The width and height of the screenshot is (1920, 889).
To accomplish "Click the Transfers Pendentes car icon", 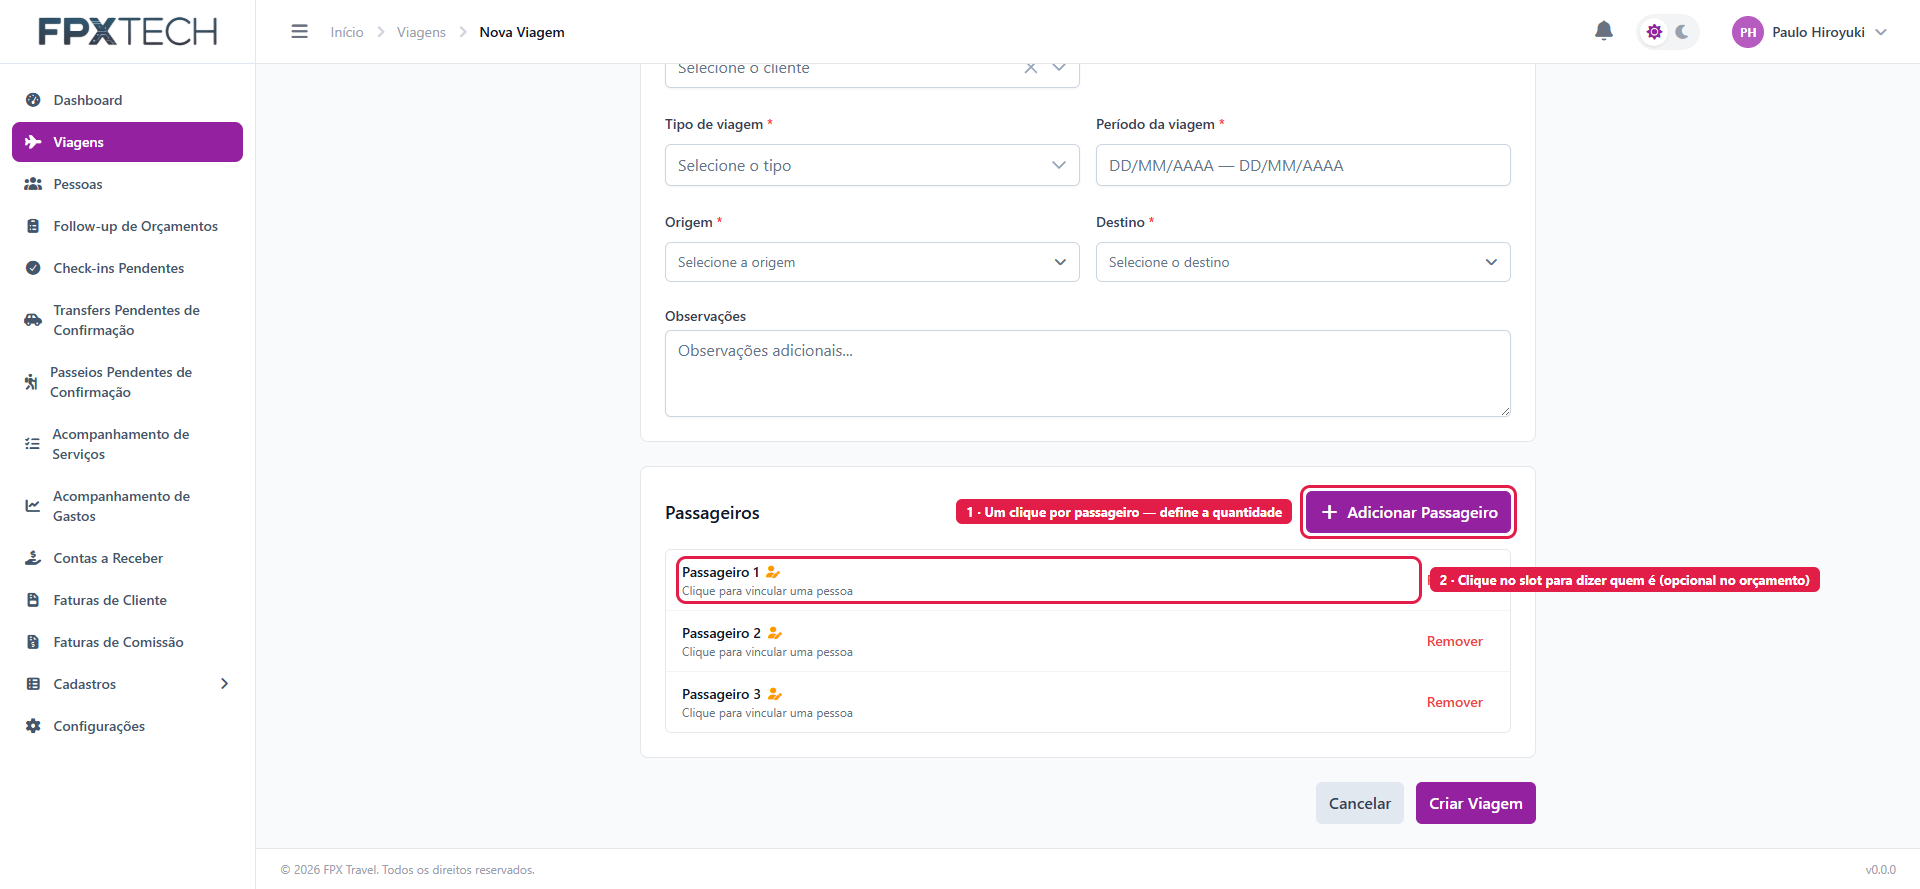I will [33, 320].
